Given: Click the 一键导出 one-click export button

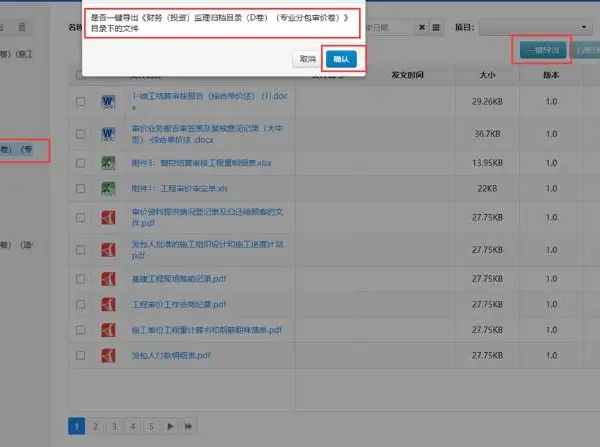Looking at the screenshot, I should (543, 50).
